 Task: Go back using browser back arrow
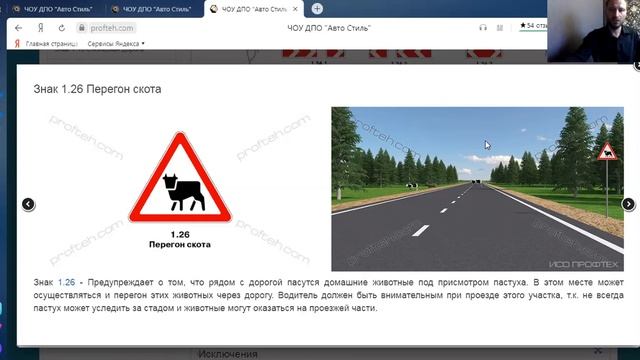(18, 28)
